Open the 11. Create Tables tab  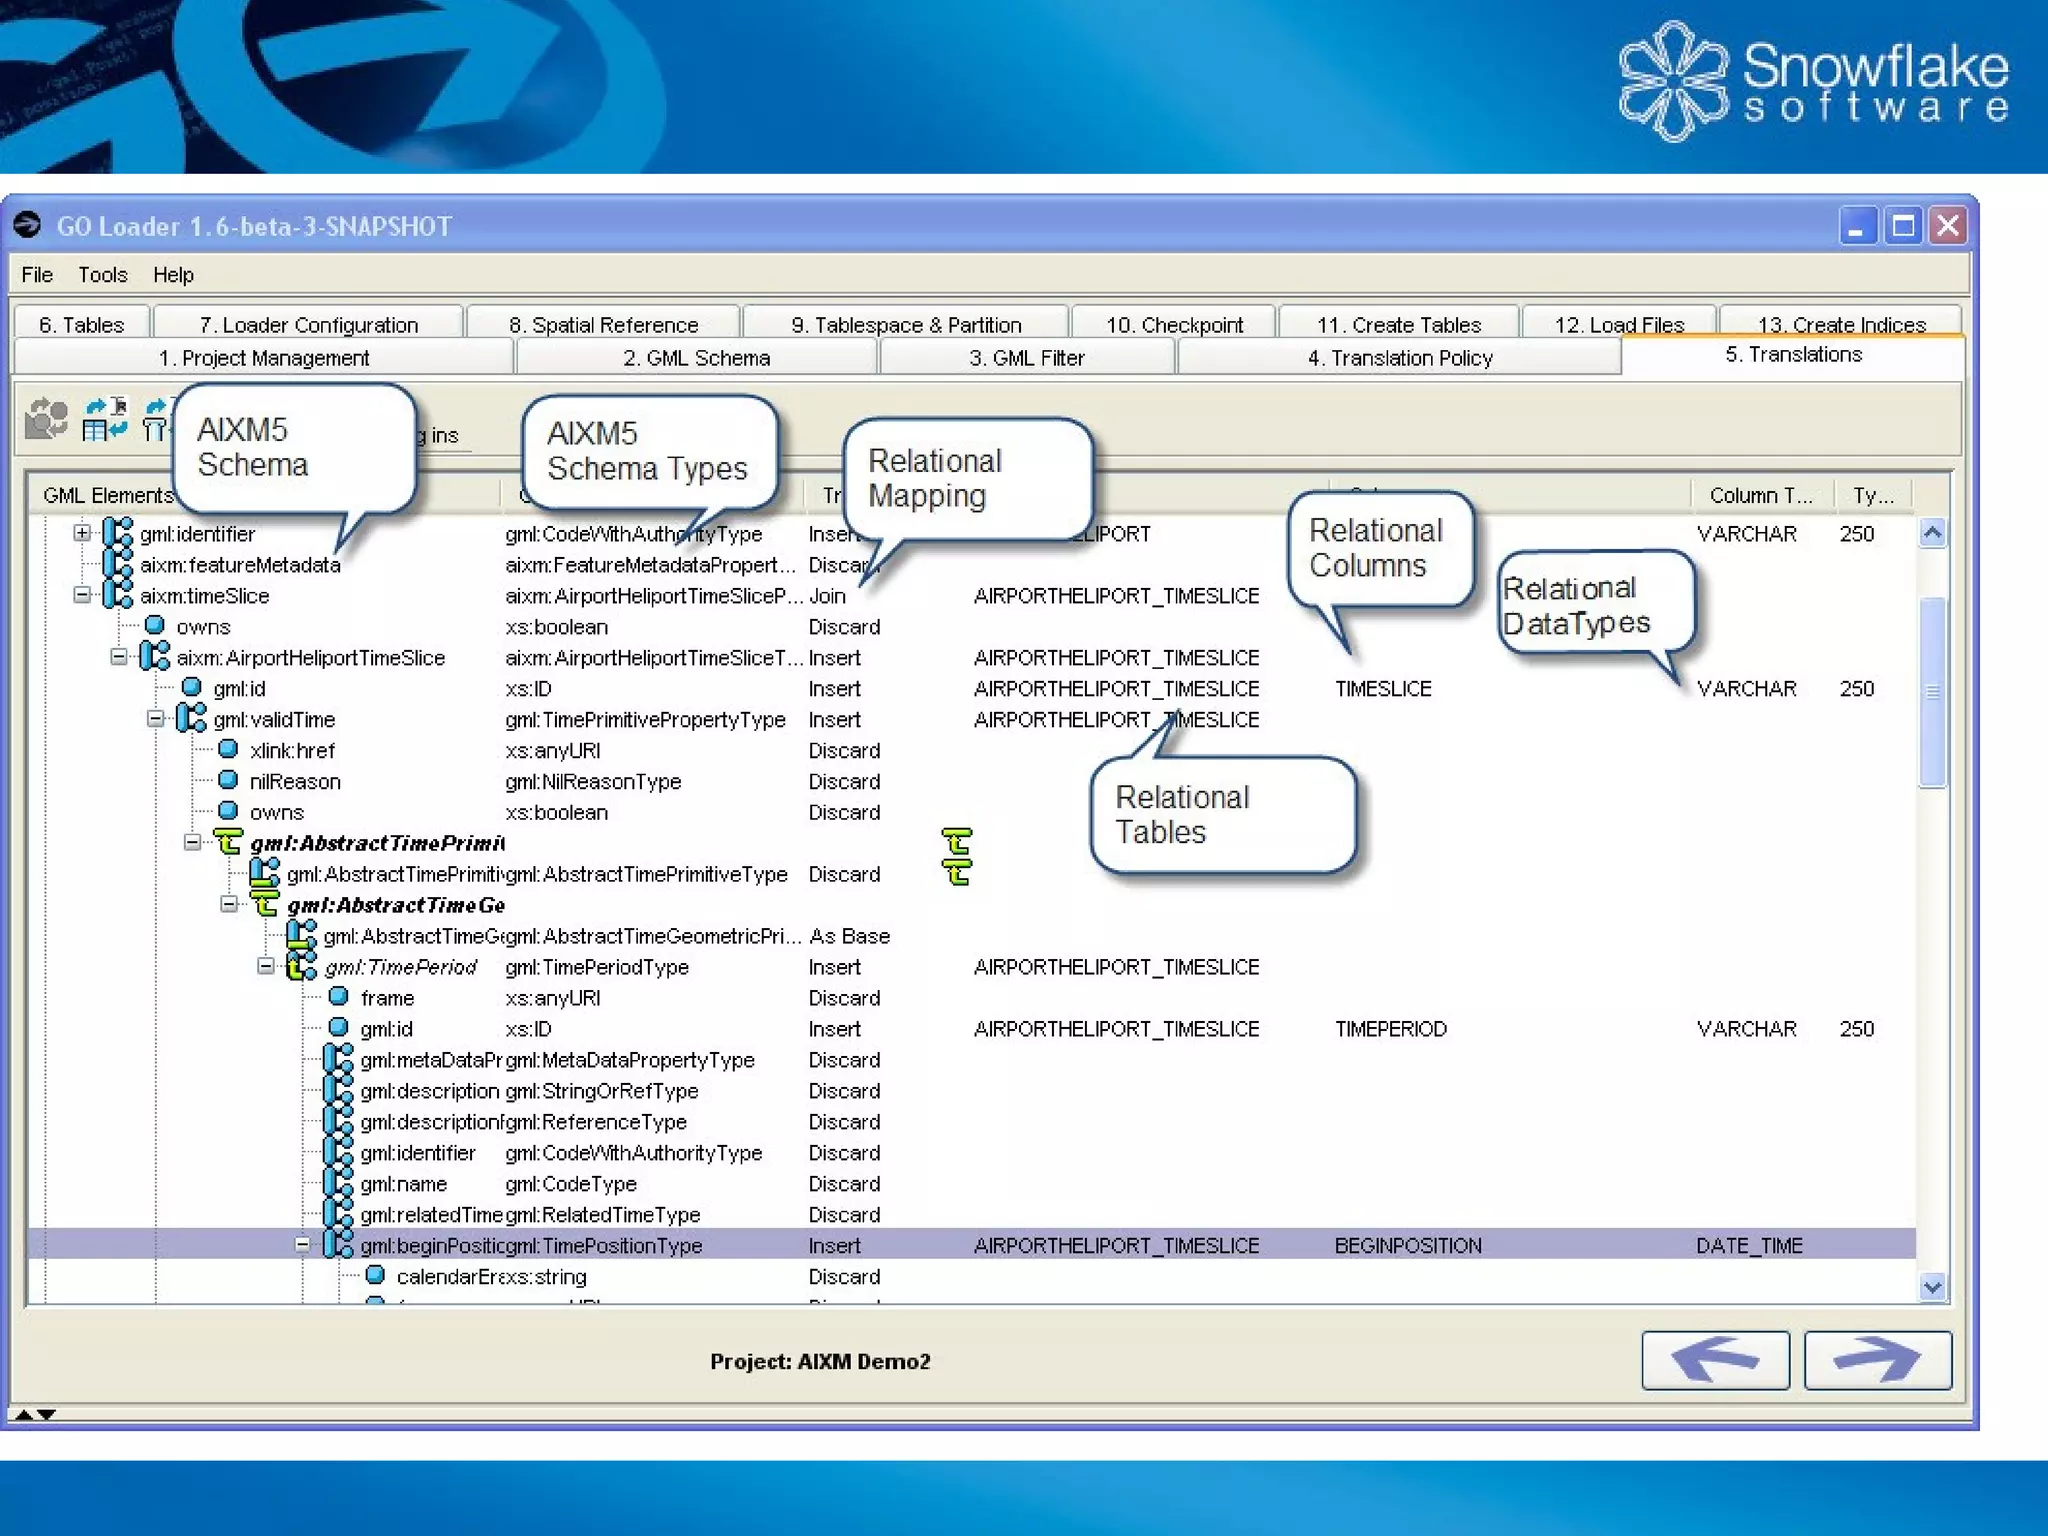(x=1398, y=325)
